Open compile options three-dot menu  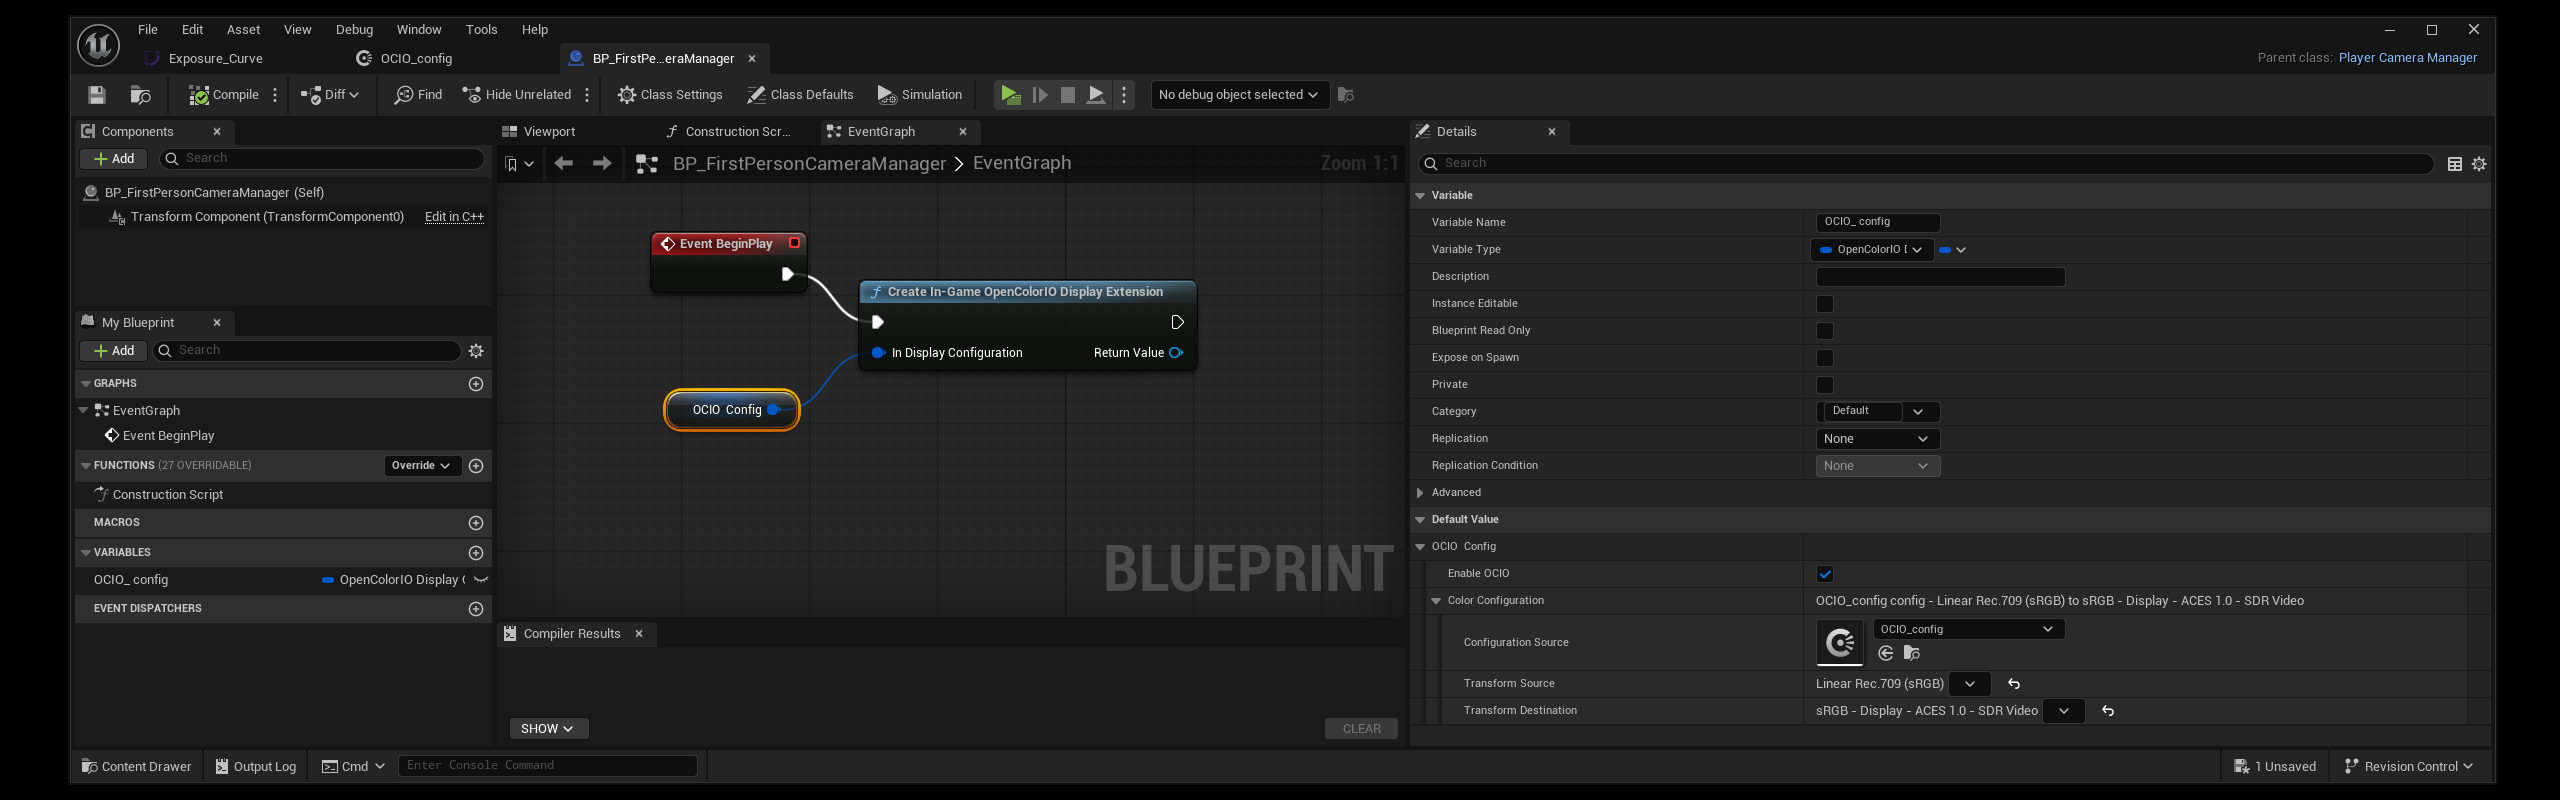(275, 95)
